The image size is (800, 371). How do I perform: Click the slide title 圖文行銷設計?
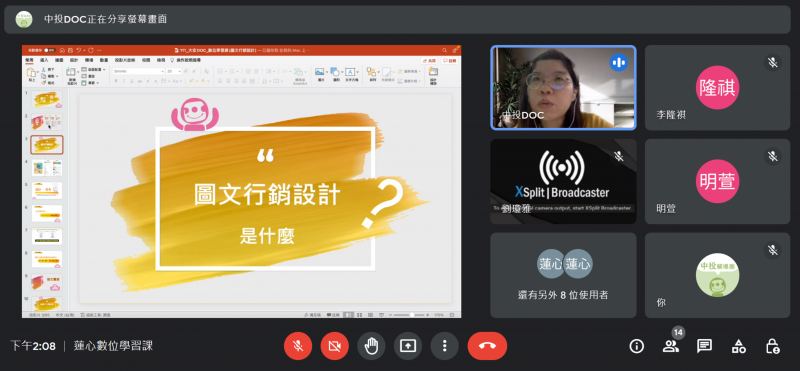click(x=267, y=195)
